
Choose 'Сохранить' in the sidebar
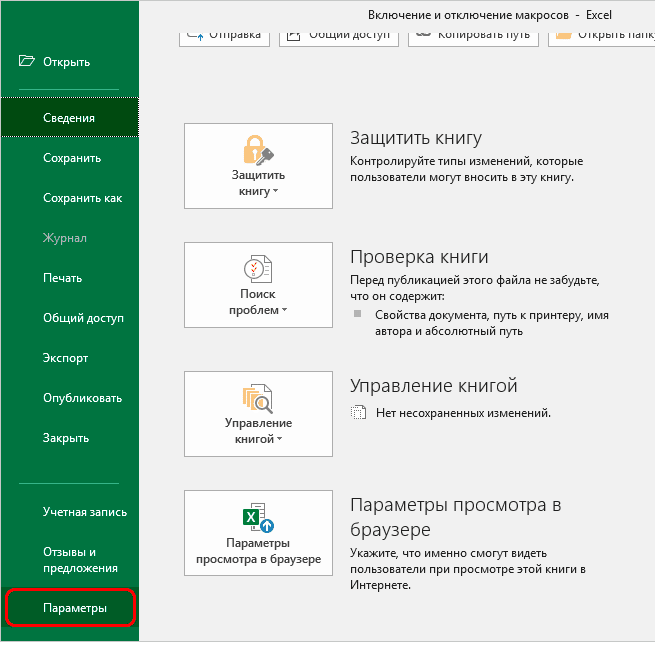69,158
